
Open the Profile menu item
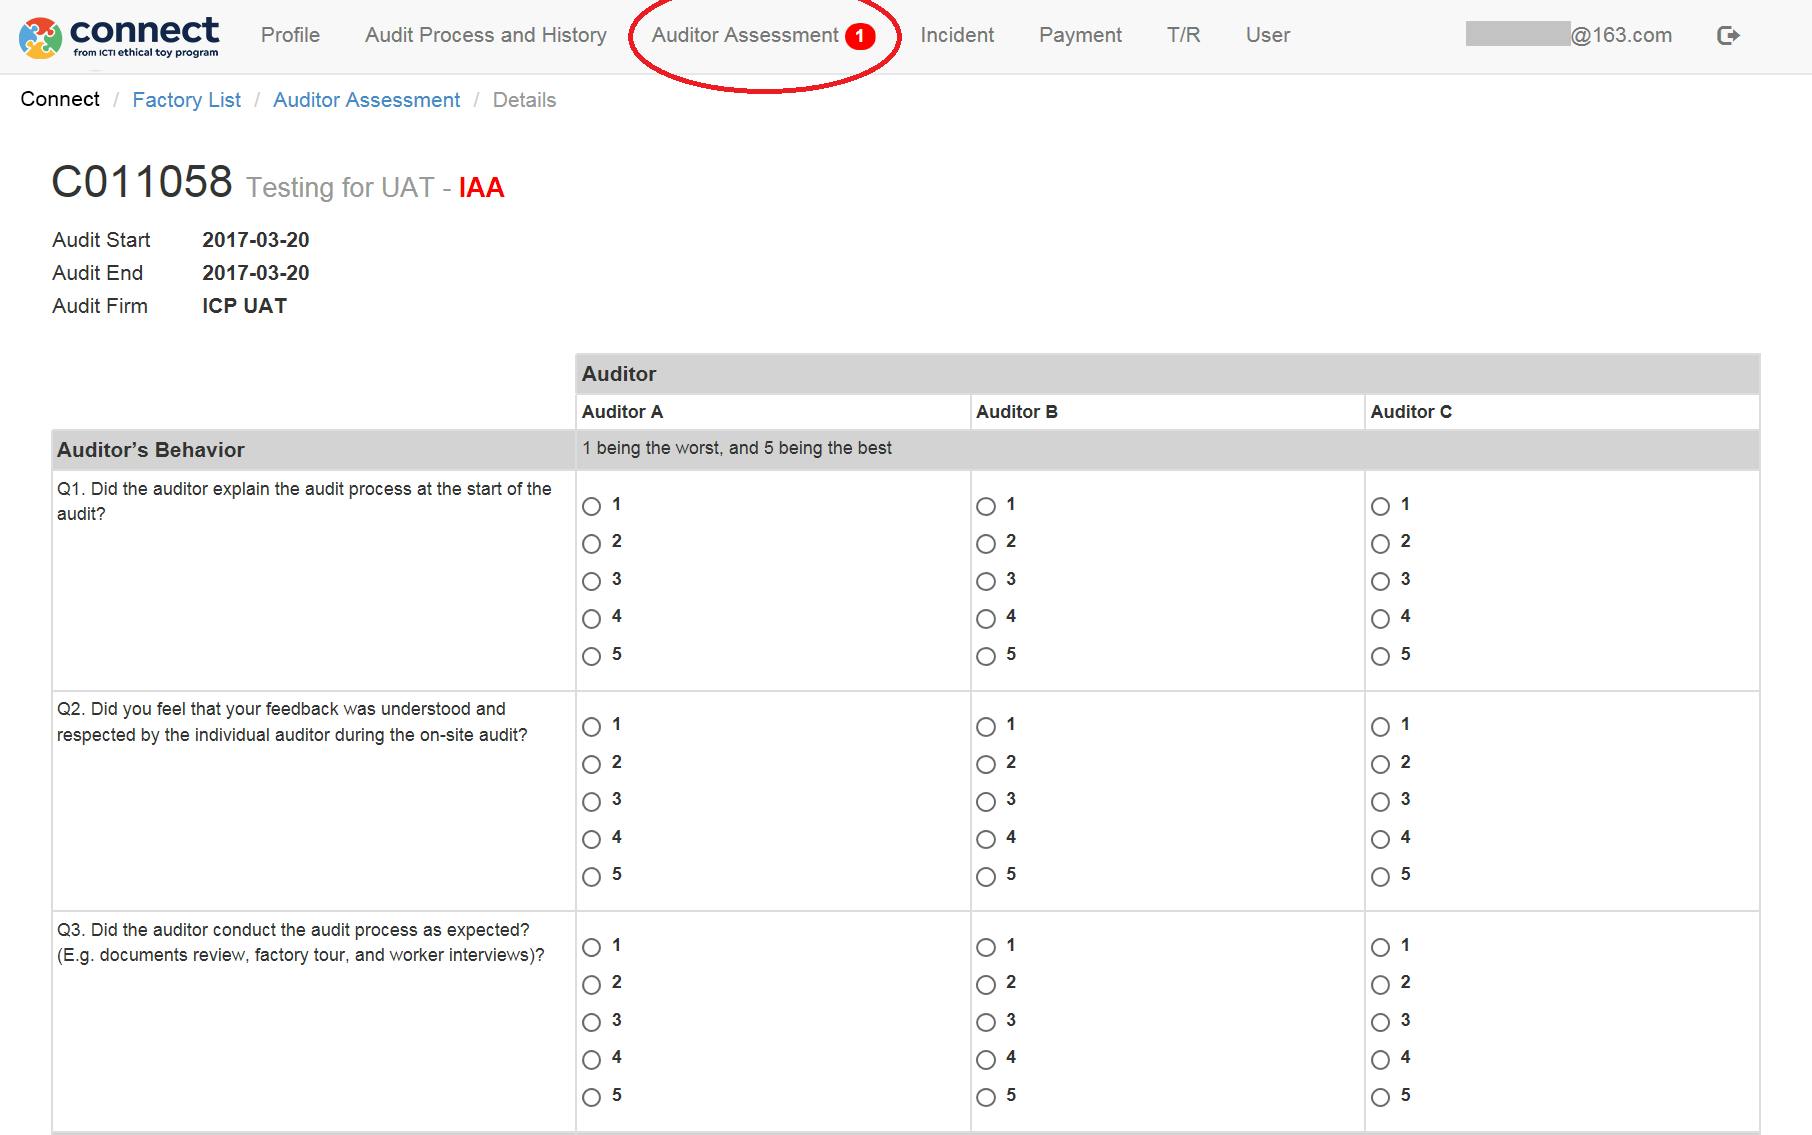290,35
